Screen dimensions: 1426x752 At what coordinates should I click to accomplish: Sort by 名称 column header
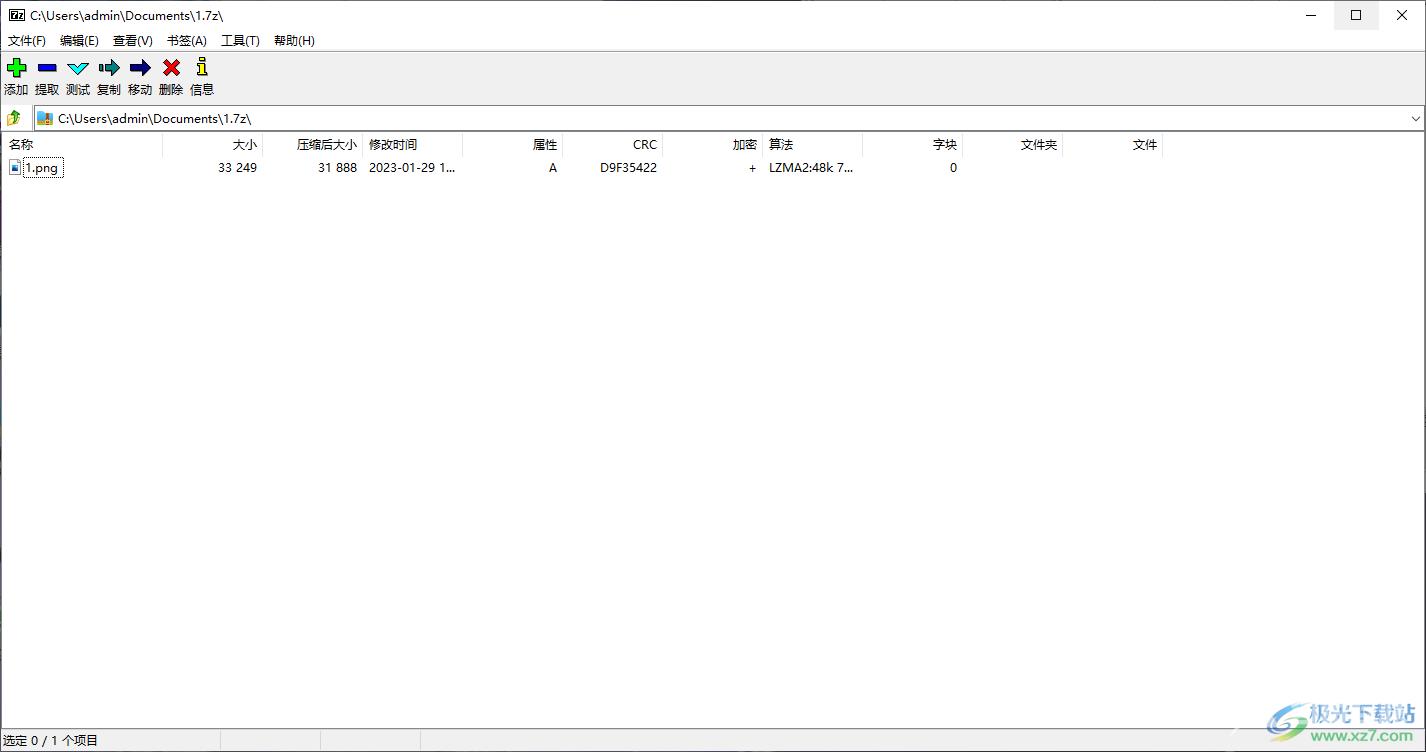[x=82, y=145]
